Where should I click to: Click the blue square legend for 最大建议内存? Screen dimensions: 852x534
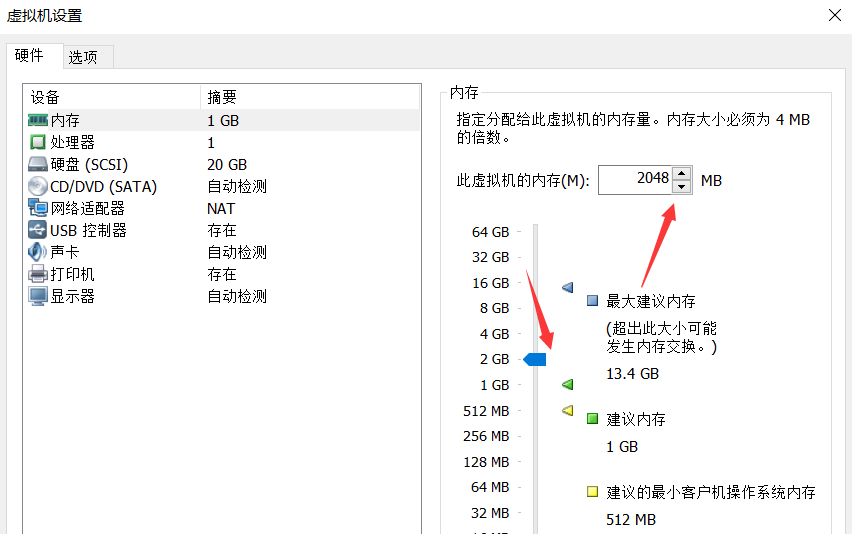(x=592, y=300)
